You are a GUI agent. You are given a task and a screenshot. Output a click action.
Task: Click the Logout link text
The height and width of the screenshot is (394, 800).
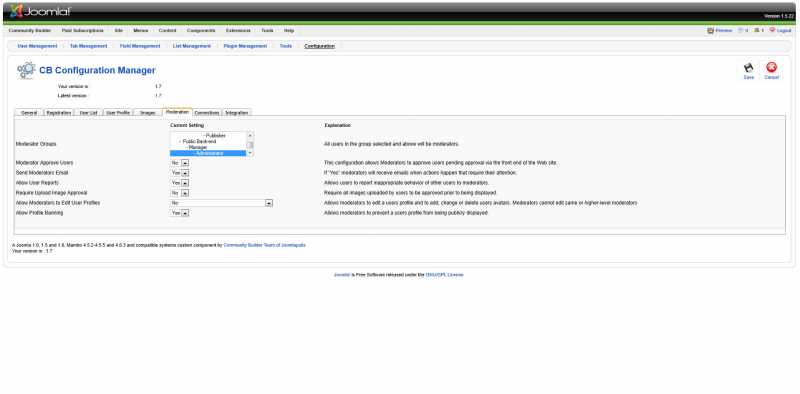click(784, 31)
